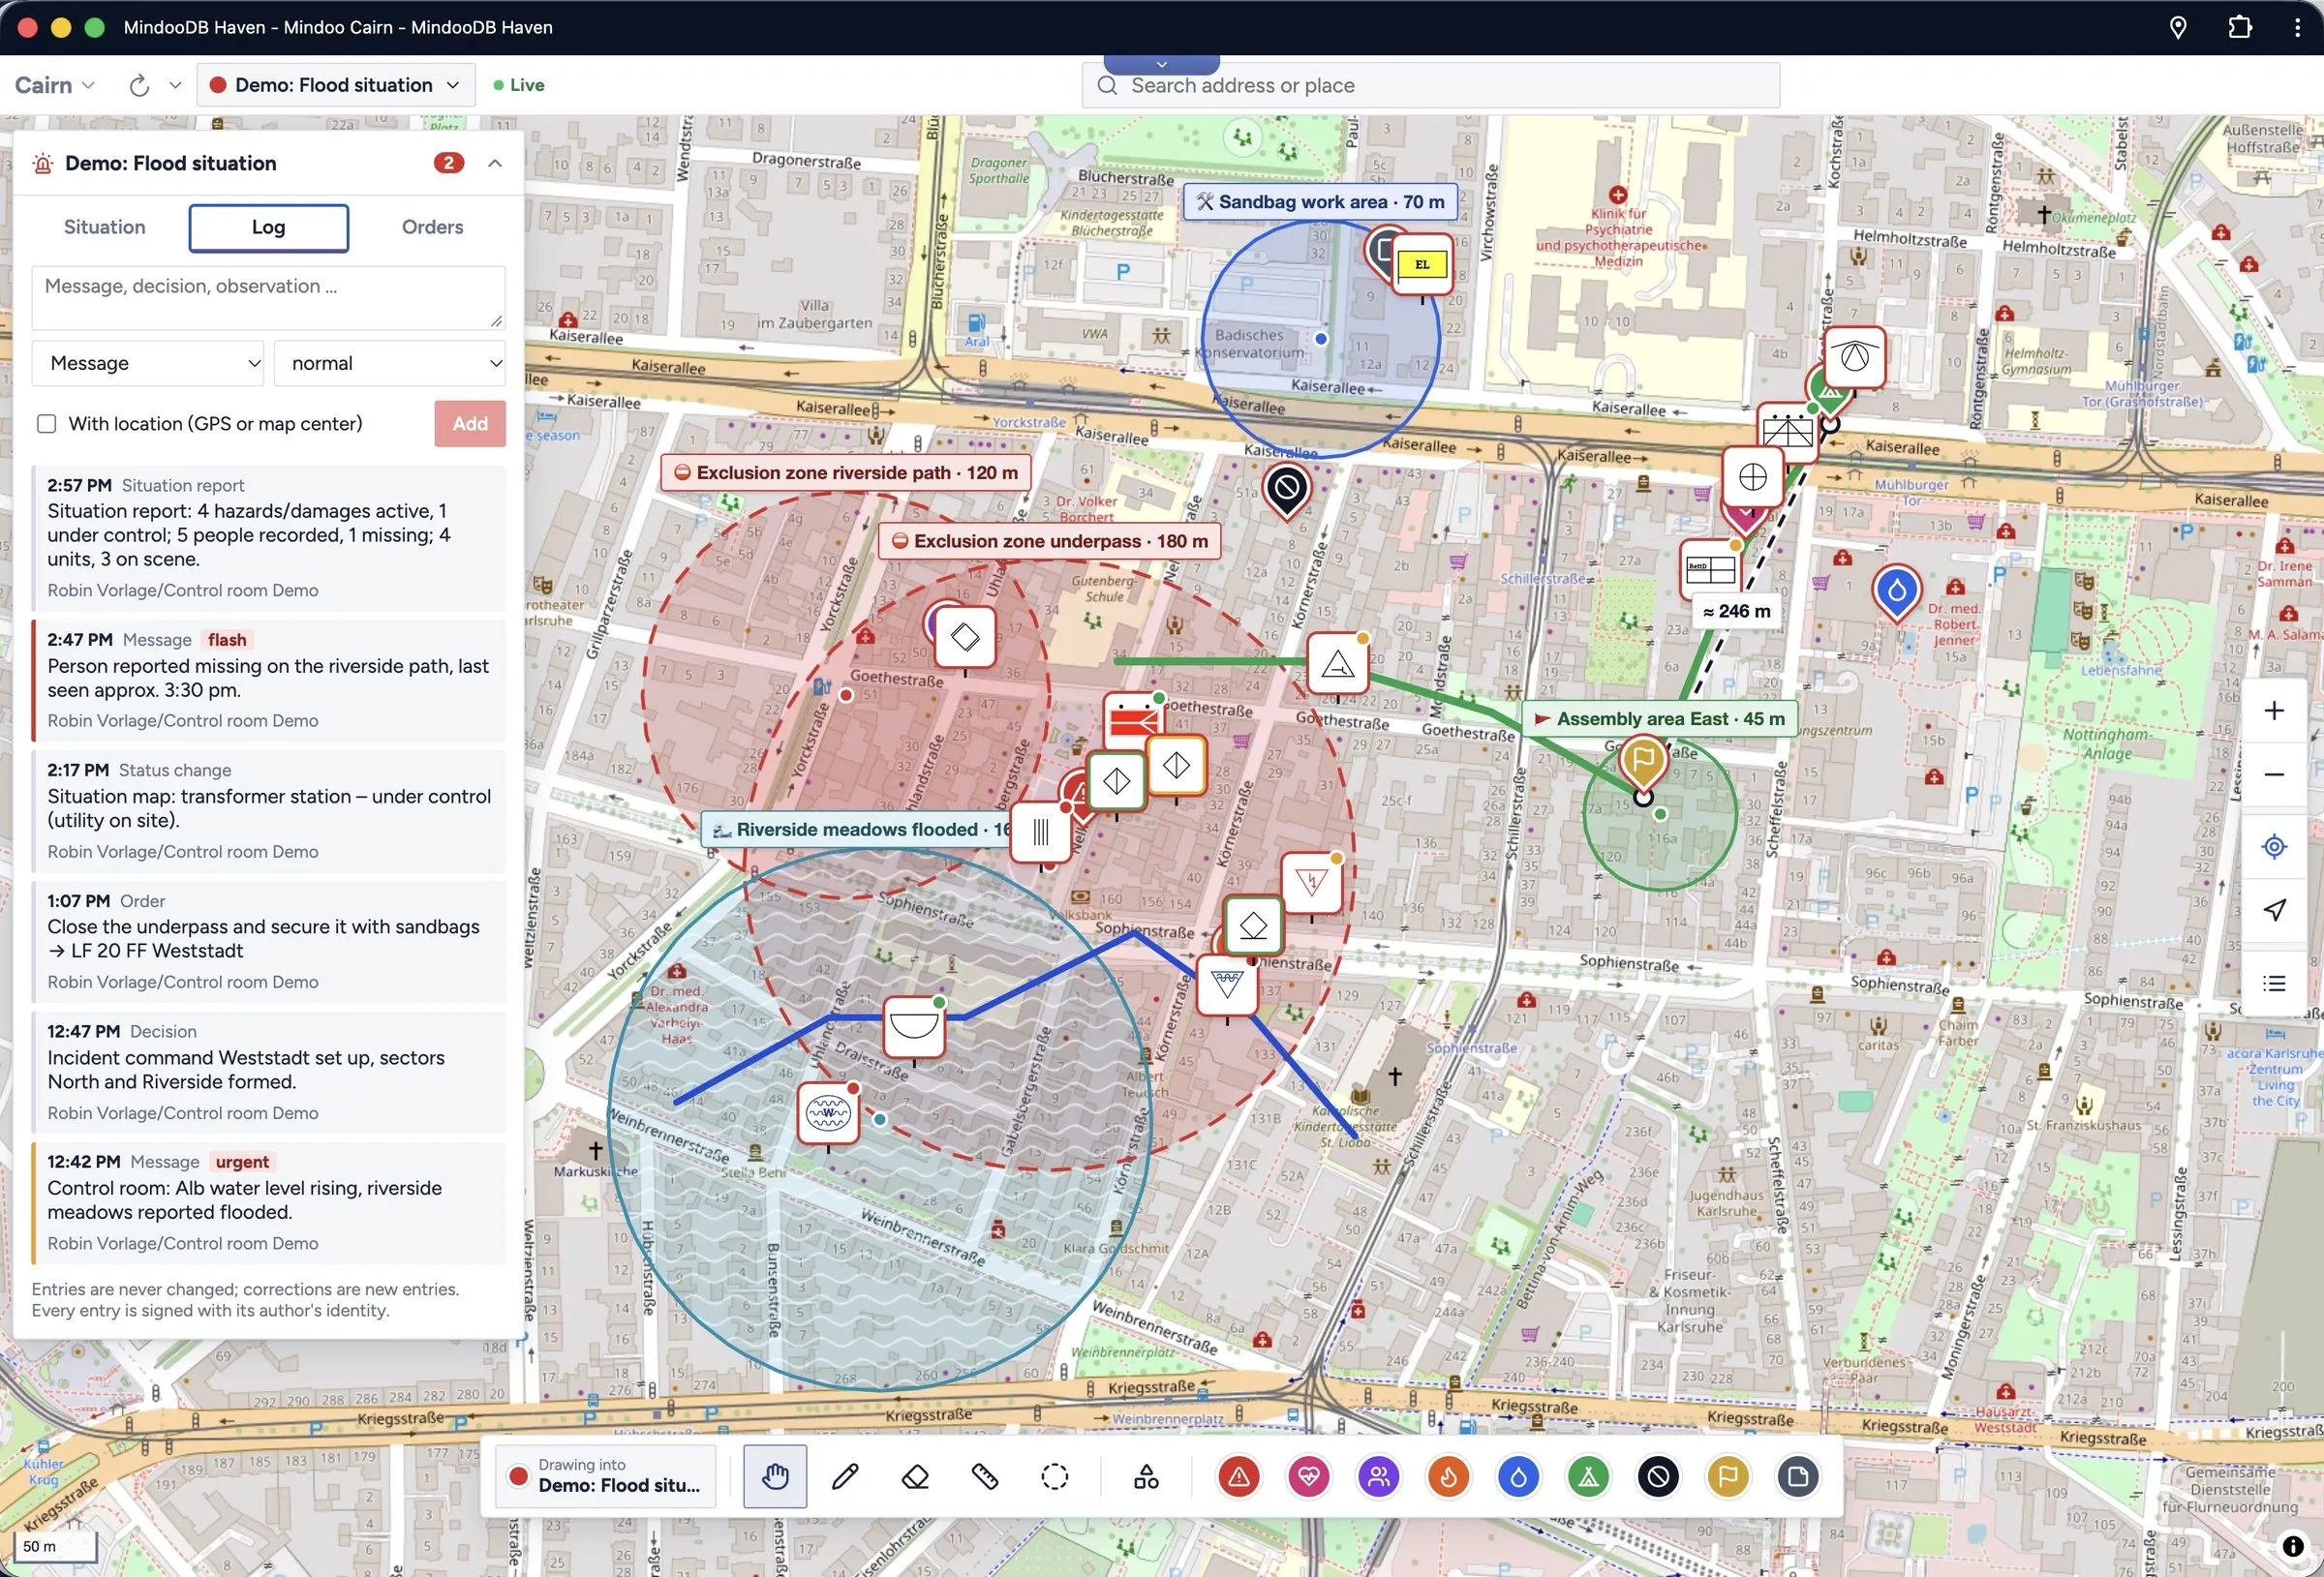The image size is (2324, 1577).
Task: Open the 2:57 PM Situation report entry
Action: coord(268,538)
